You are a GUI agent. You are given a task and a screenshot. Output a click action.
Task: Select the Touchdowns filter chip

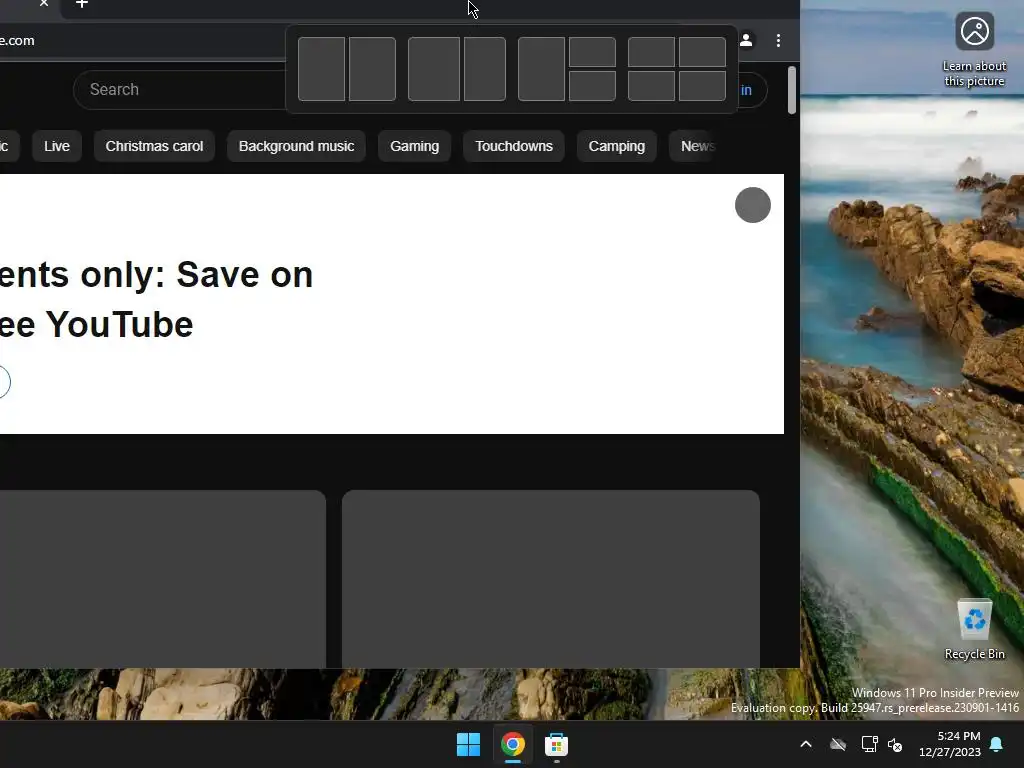[514, 146]
